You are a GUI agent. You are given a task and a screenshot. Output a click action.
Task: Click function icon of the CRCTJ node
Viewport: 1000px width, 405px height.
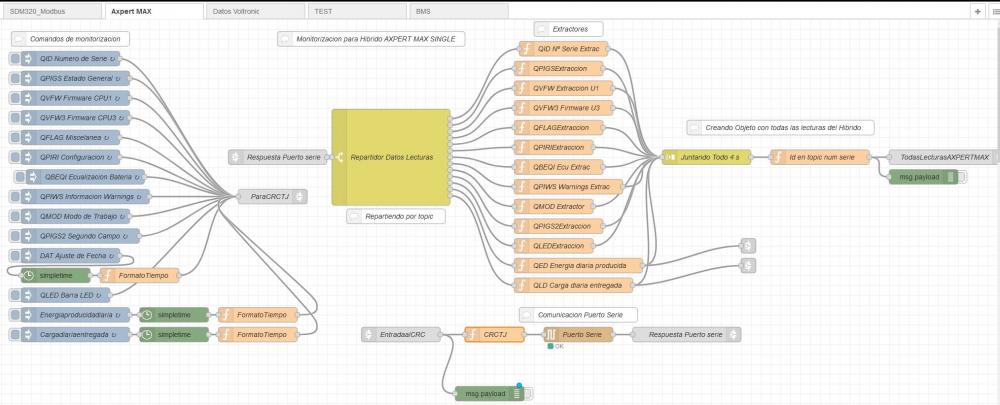pyautogui.click(x=472, y=335)
